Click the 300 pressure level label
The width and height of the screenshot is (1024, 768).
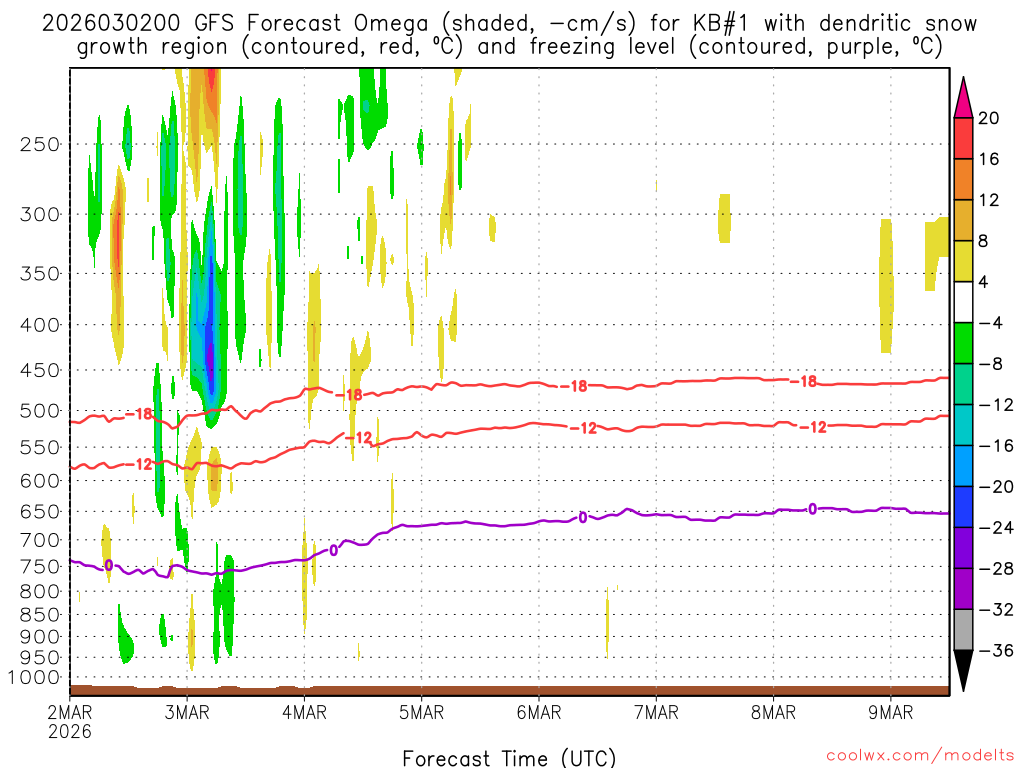[x=40, y=214]
